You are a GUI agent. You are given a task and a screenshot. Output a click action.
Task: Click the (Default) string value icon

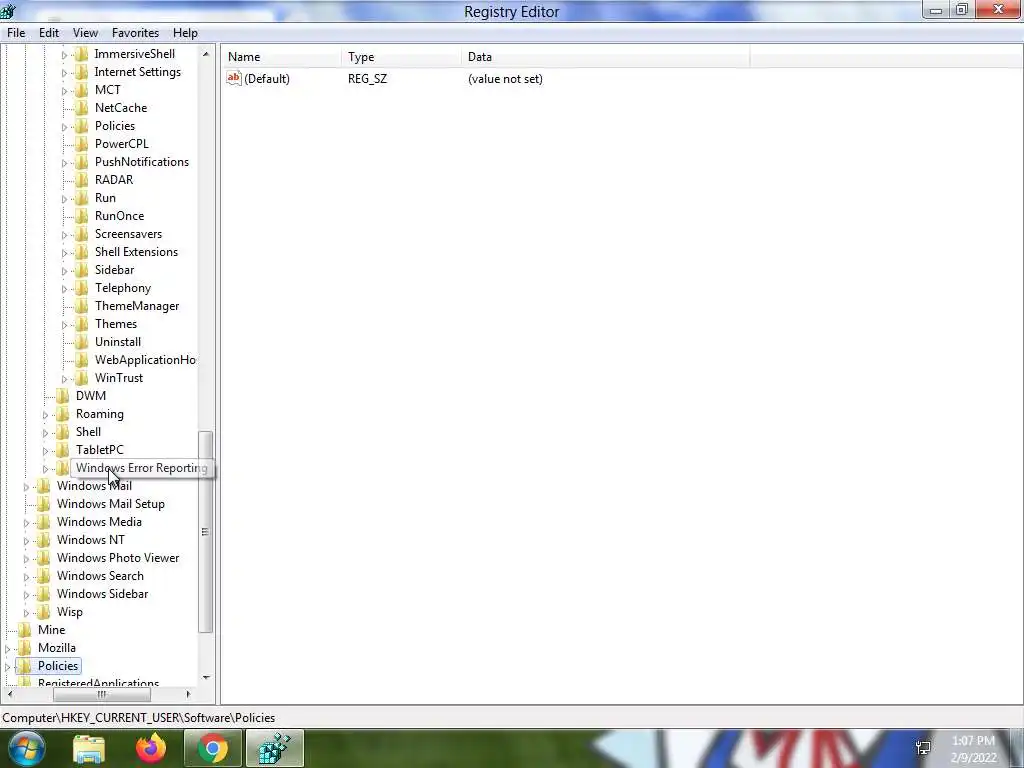pos(234,78)
